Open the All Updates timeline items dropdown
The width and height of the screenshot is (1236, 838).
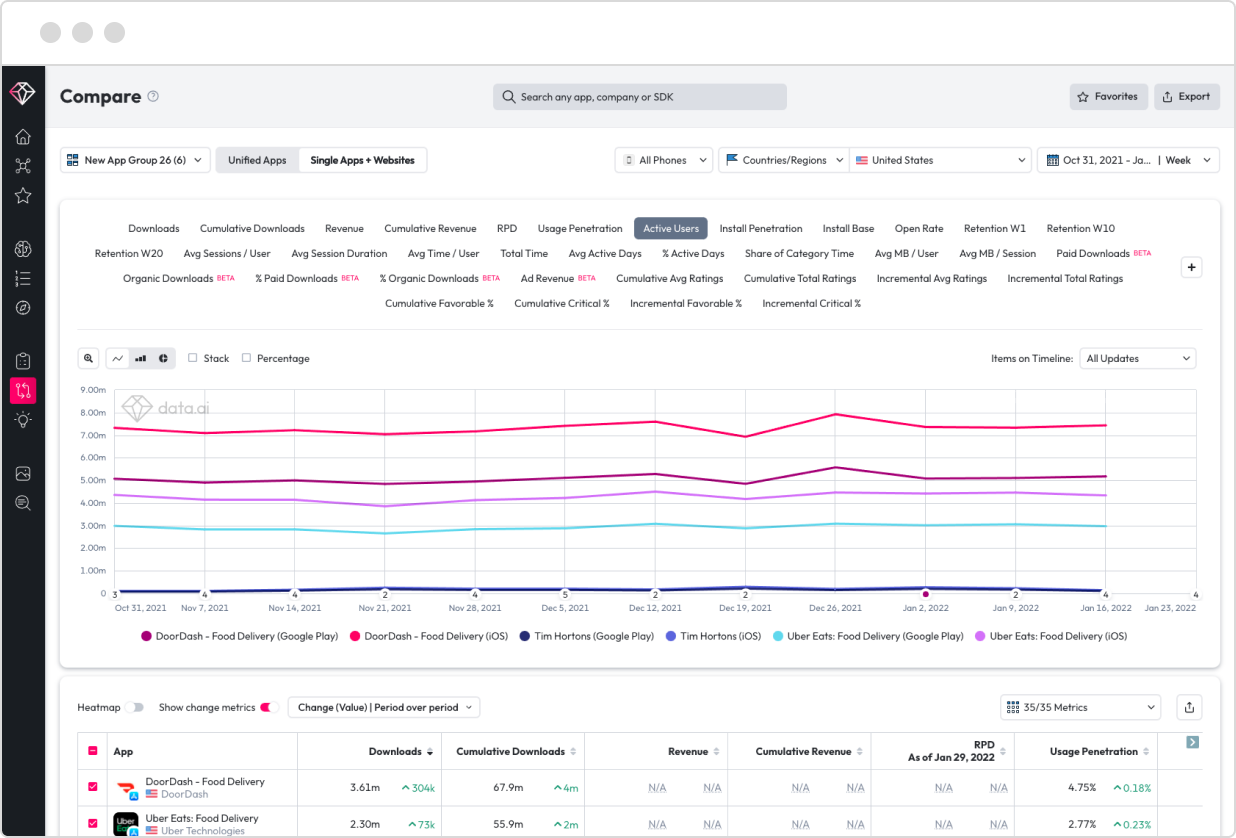pyautogui.click(x=1138, y=358)
